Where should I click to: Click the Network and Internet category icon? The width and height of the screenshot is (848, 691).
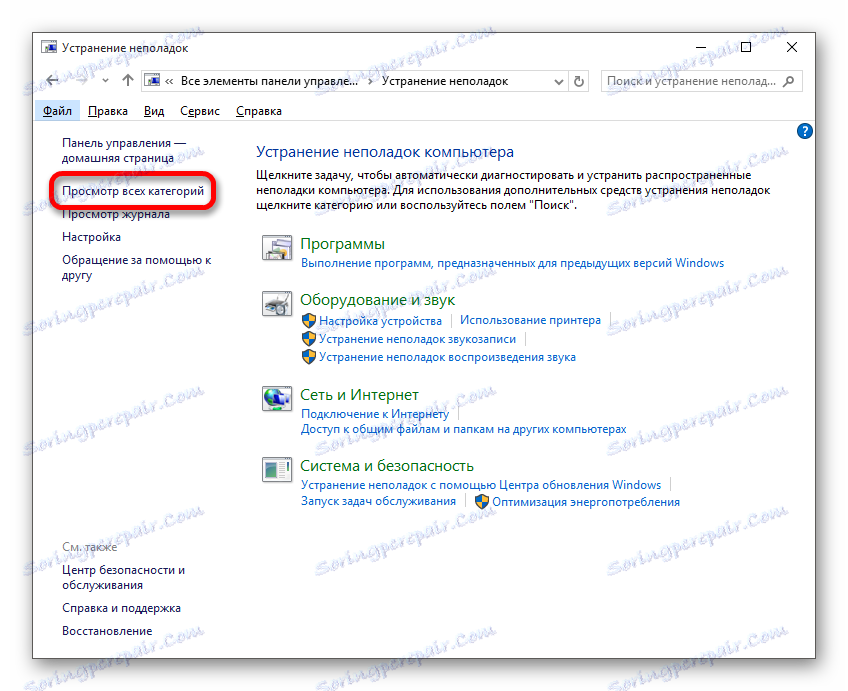point(277,399)
